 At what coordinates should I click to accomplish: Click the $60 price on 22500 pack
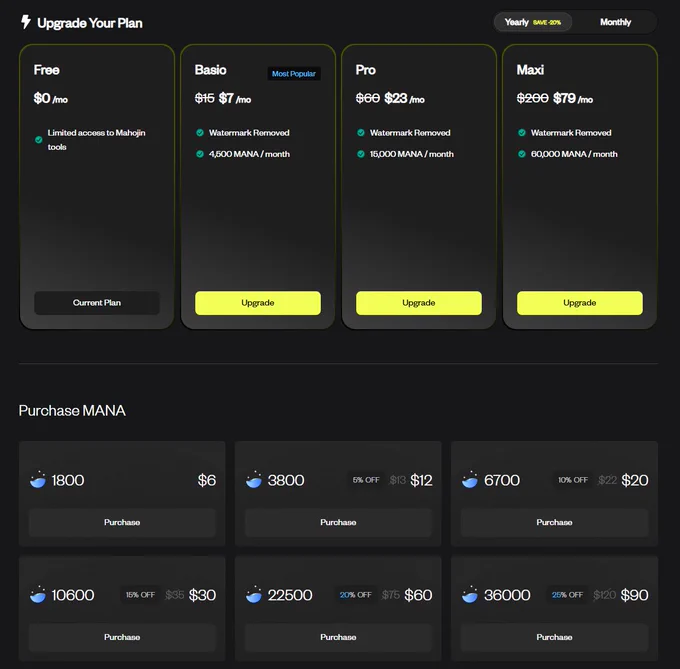point(418,595)
